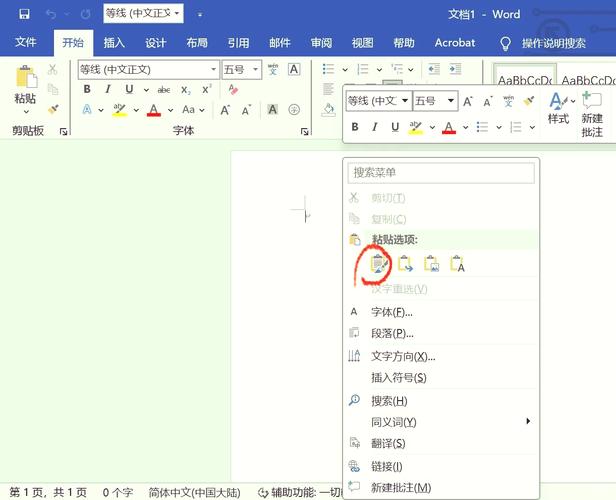This screenshot has width=616, height=500.
Task: Switch to the 布局 tab
Action: click(x=197, y=42)
